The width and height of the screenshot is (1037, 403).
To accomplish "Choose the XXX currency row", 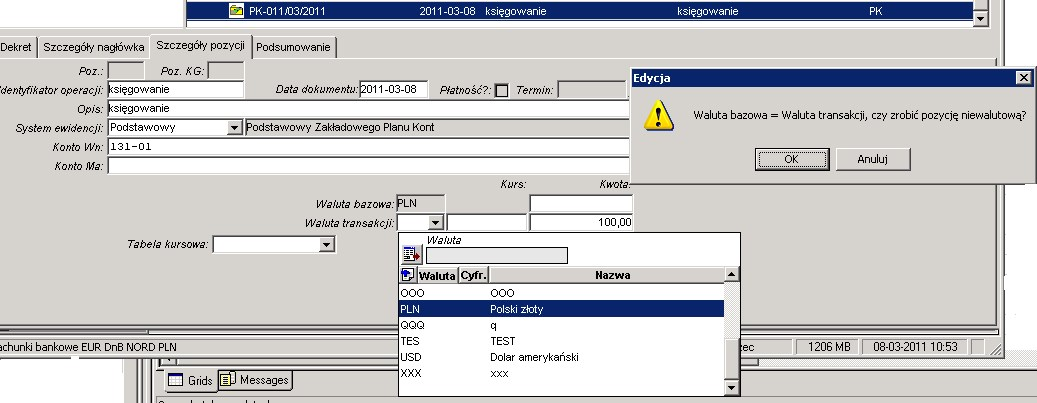I will tap(561, 373).
